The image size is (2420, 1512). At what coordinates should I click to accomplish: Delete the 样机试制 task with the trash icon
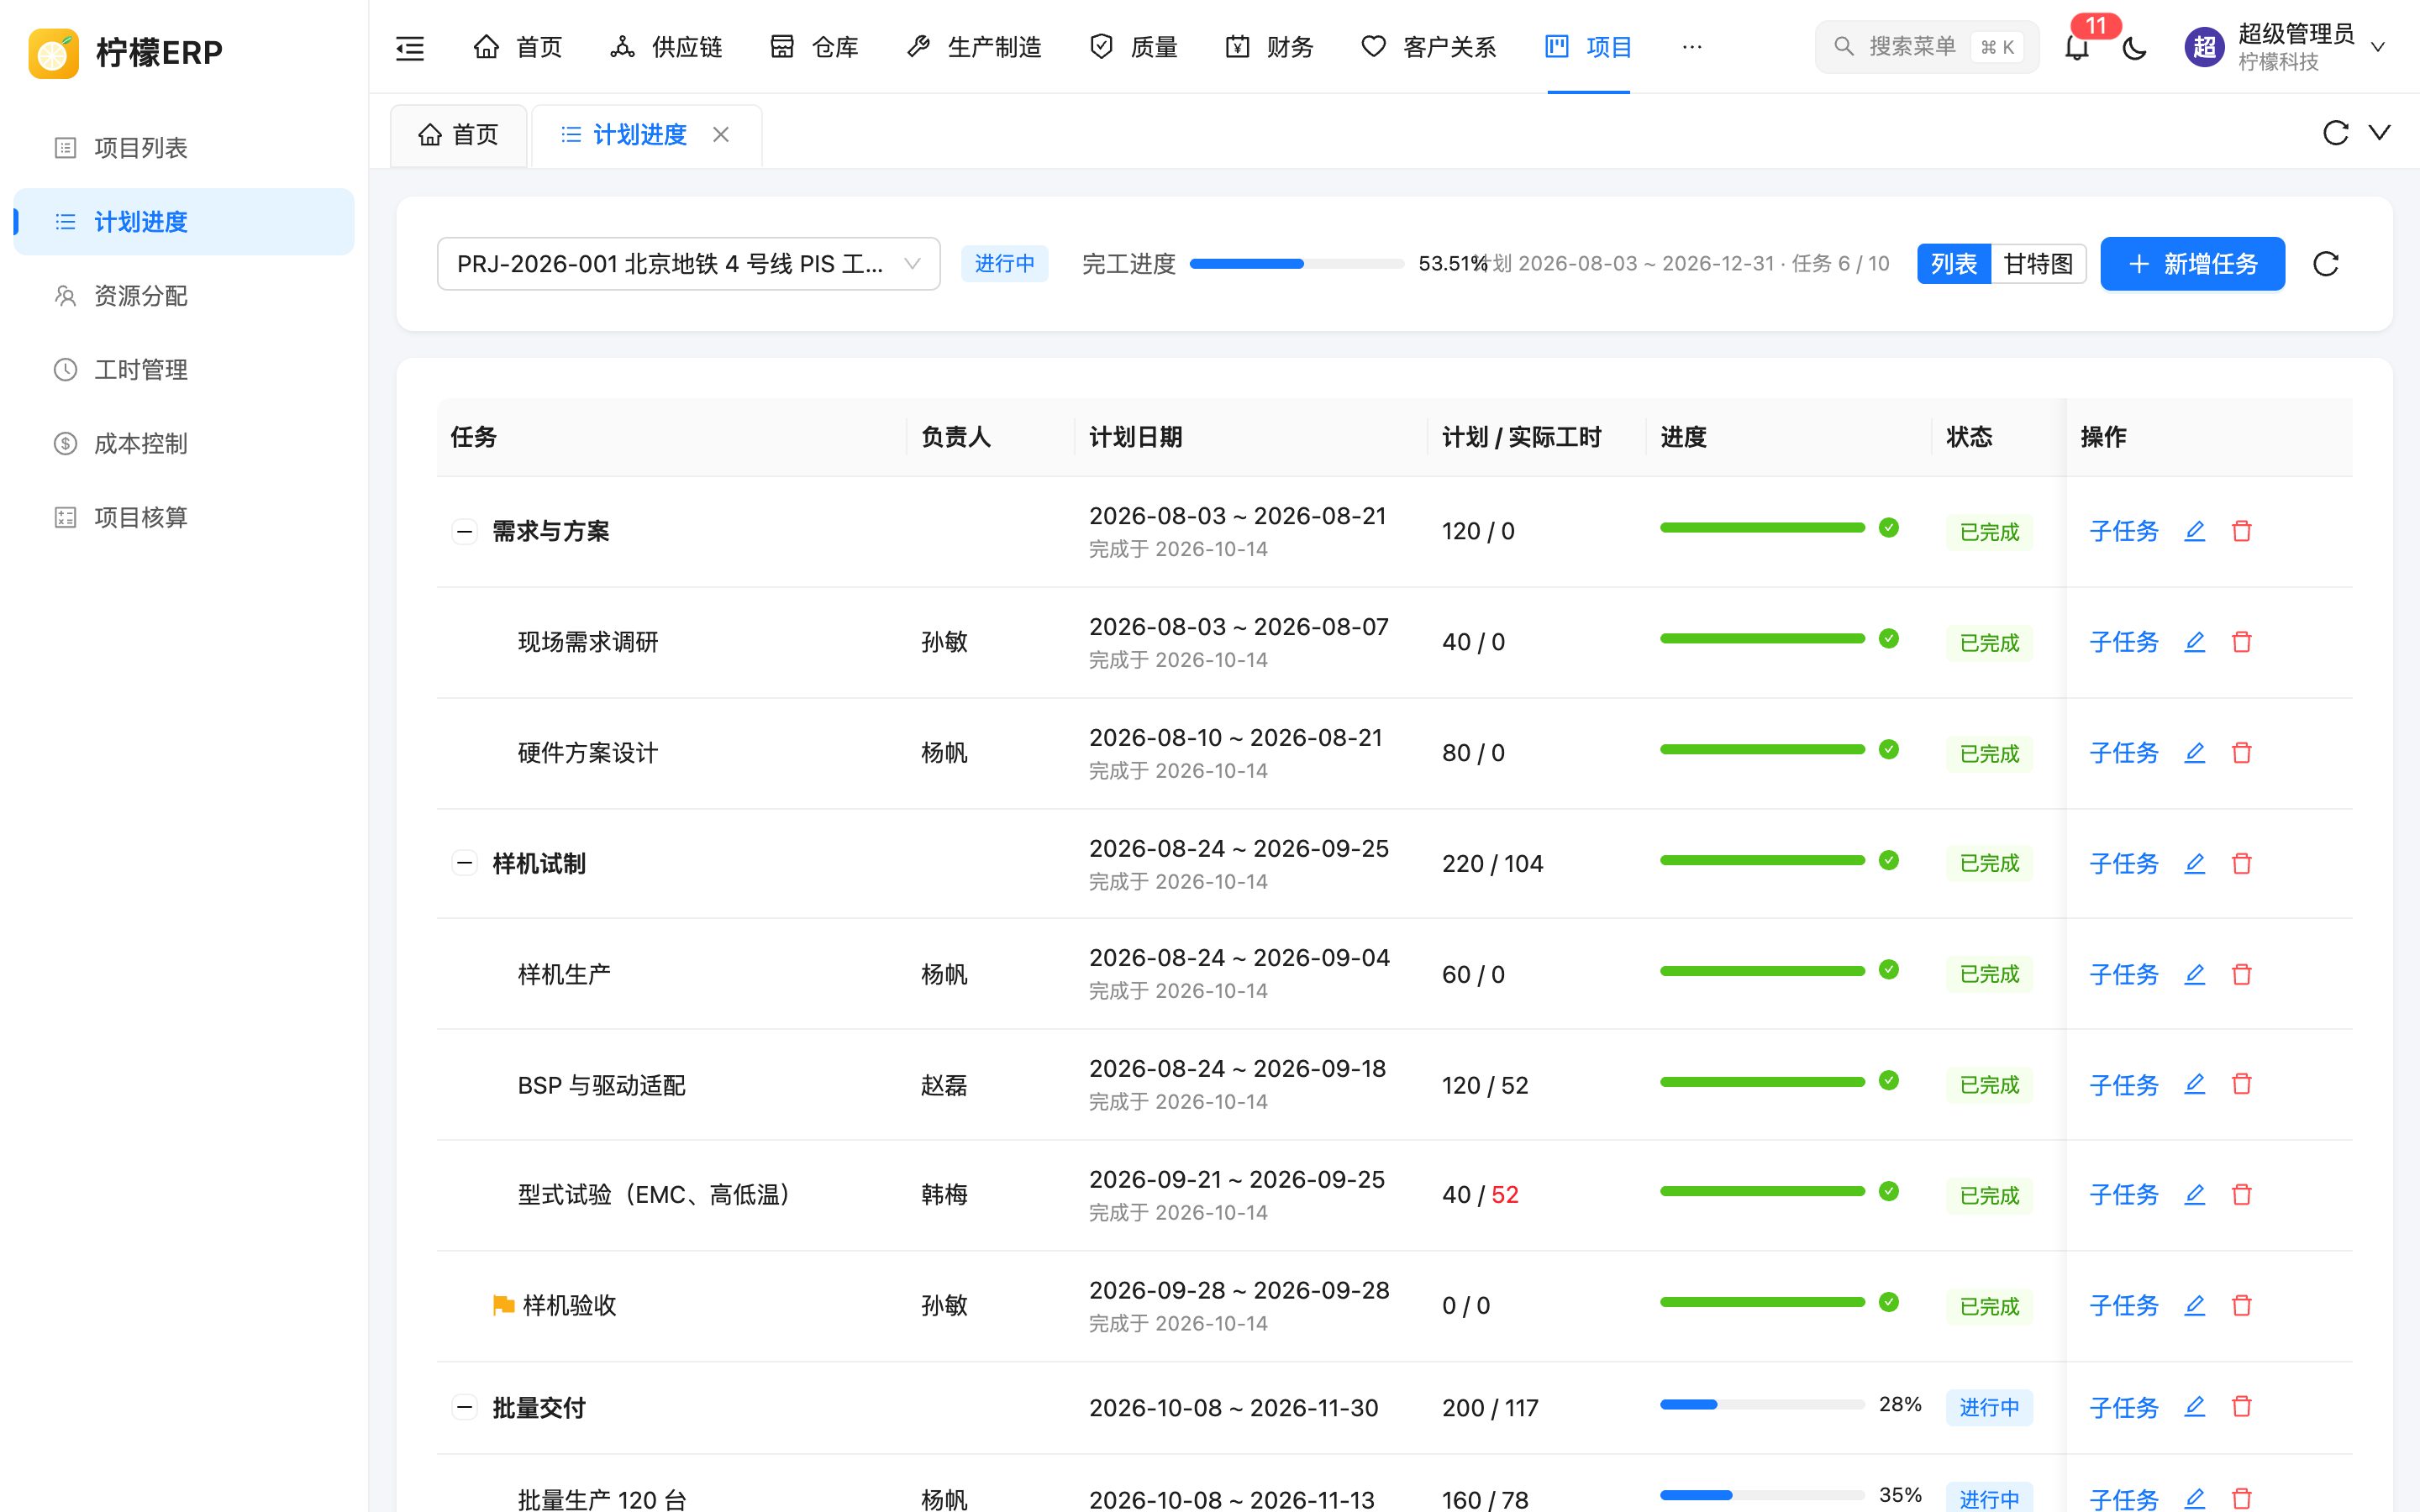pos(2241,863)
